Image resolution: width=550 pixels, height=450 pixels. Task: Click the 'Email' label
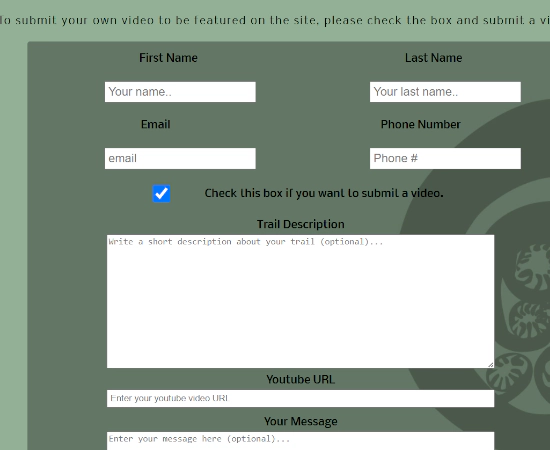(155, 124)
